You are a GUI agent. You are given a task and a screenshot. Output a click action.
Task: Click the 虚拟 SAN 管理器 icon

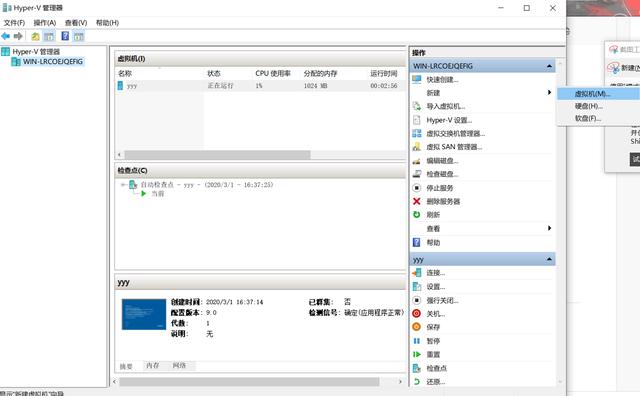[416, 147]
